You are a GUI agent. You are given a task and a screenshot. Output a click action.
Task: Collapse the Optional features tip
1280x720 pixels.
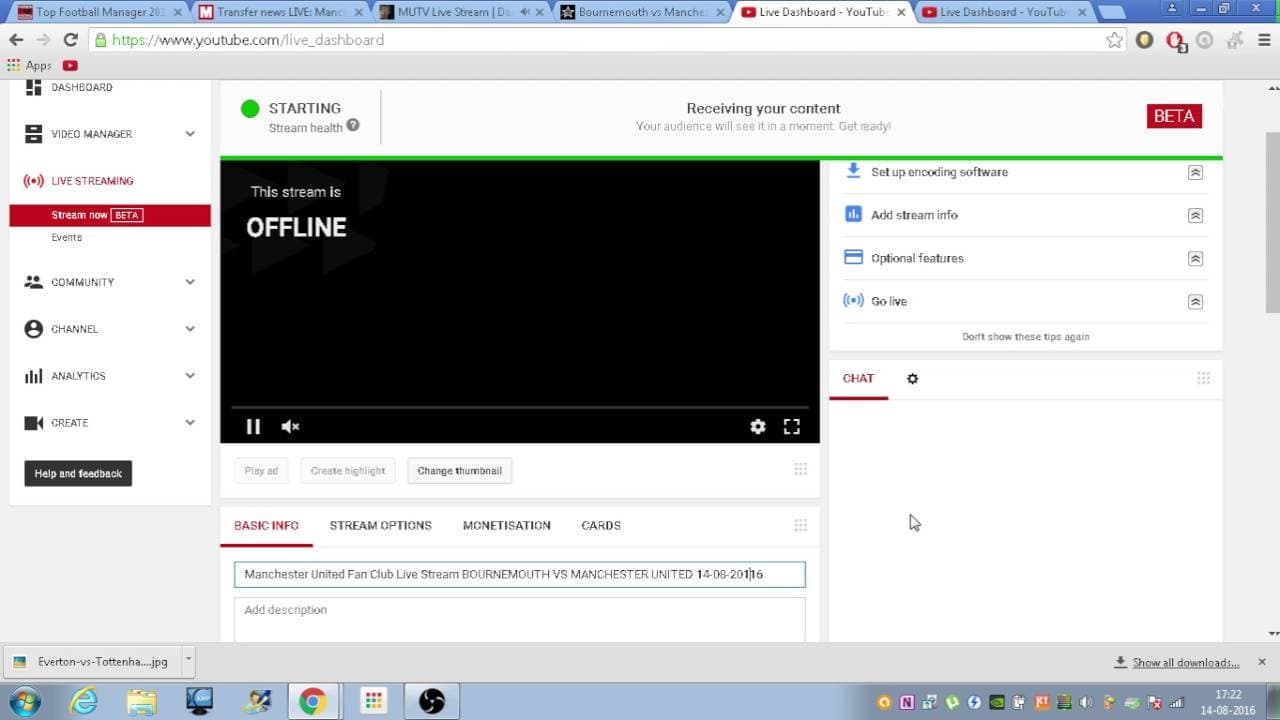(1194, 258)
